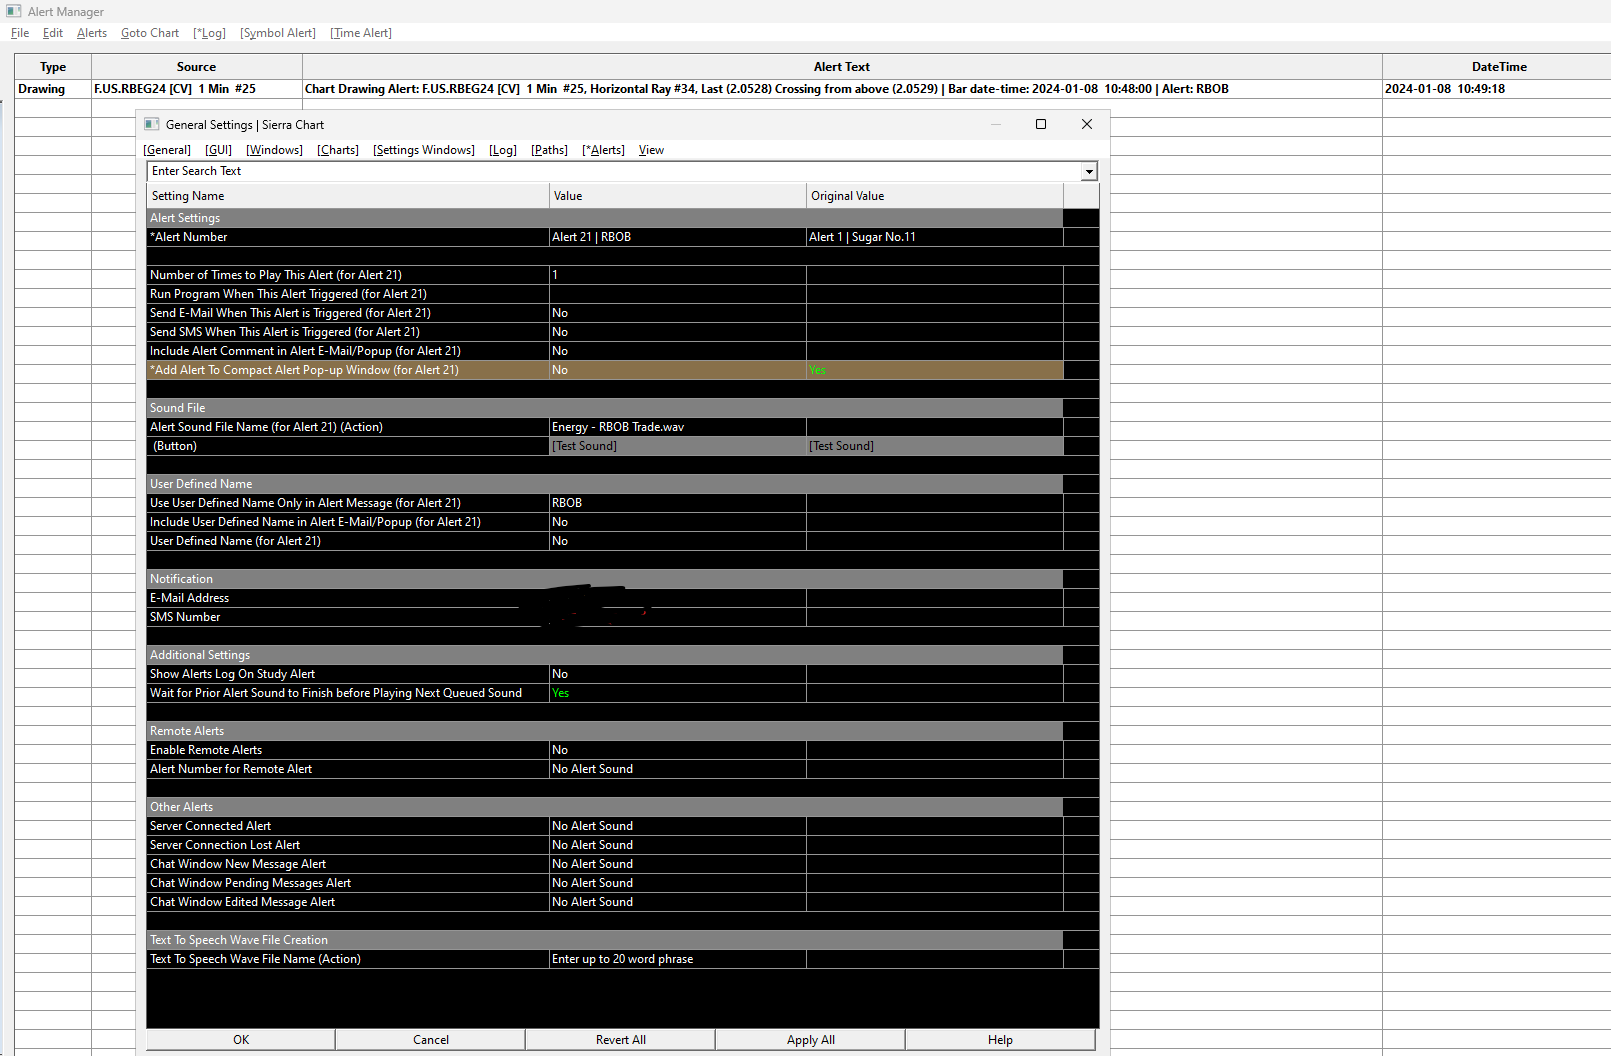1611x1056 pixels.
Task: Open the Alerts menu in Alert Manager
Action: point(92,33)
